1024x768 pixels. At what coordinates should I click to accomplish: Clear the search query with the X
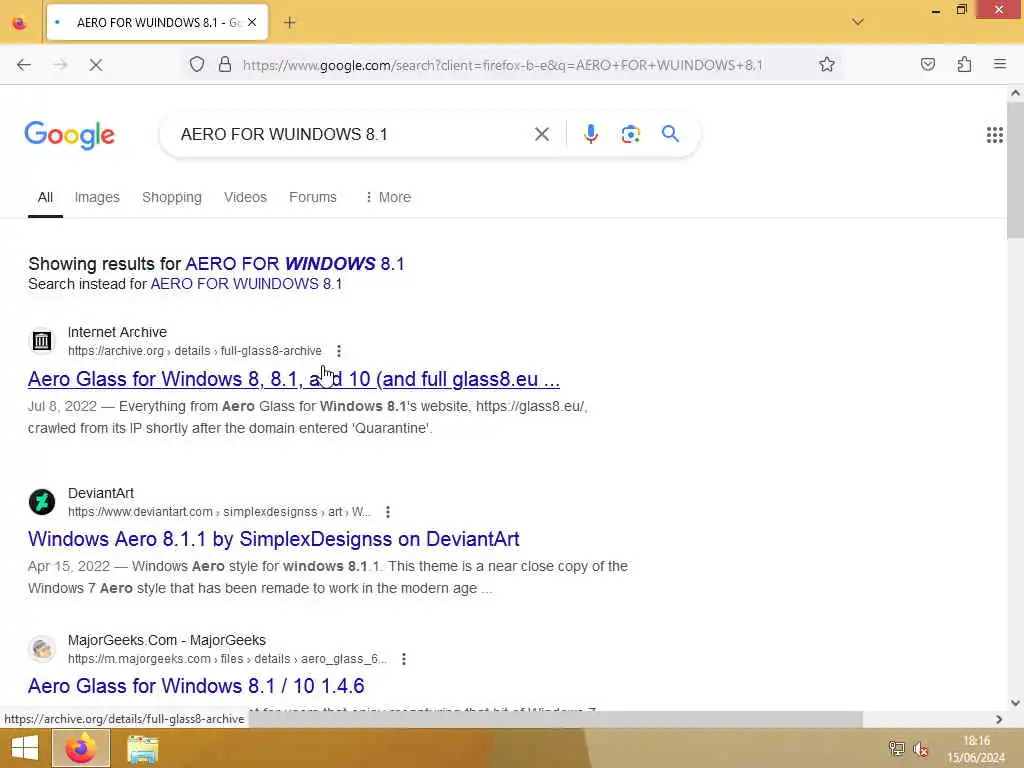tap(541, 135)
